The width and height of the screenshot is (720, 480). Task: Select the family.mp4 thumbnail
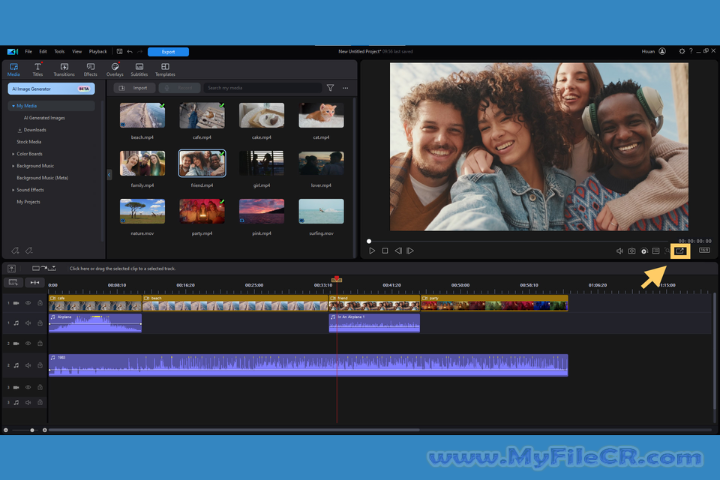tap(142, 163)
